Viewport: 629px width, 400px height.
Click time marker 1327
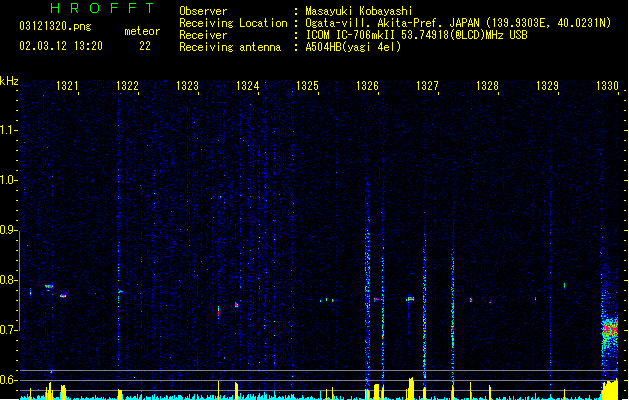coord(427,86)
